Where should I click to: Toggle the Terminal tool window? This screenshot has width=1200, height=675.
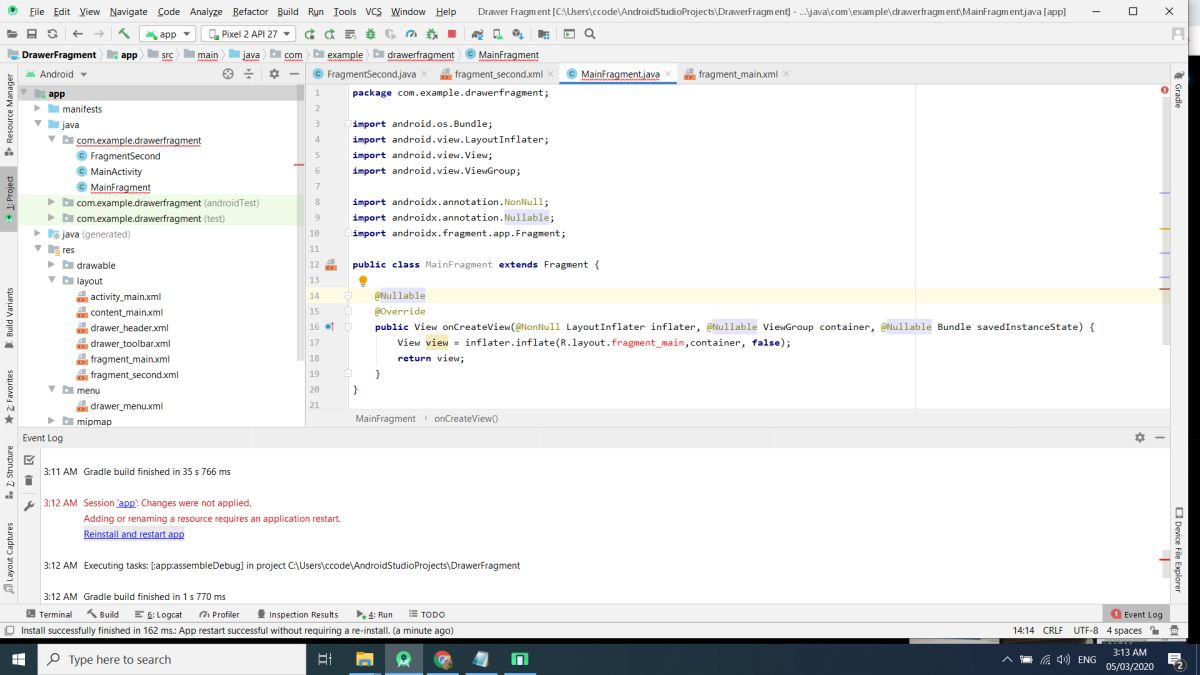pos(49,614)
